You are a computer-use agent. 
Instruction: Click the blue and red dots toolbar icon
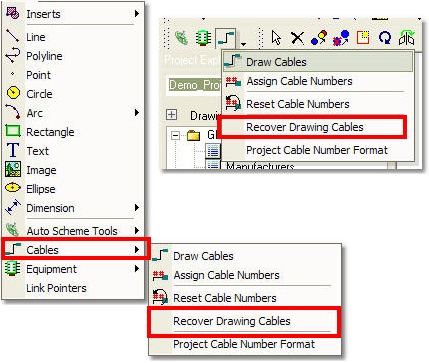(x=319, y=38)
